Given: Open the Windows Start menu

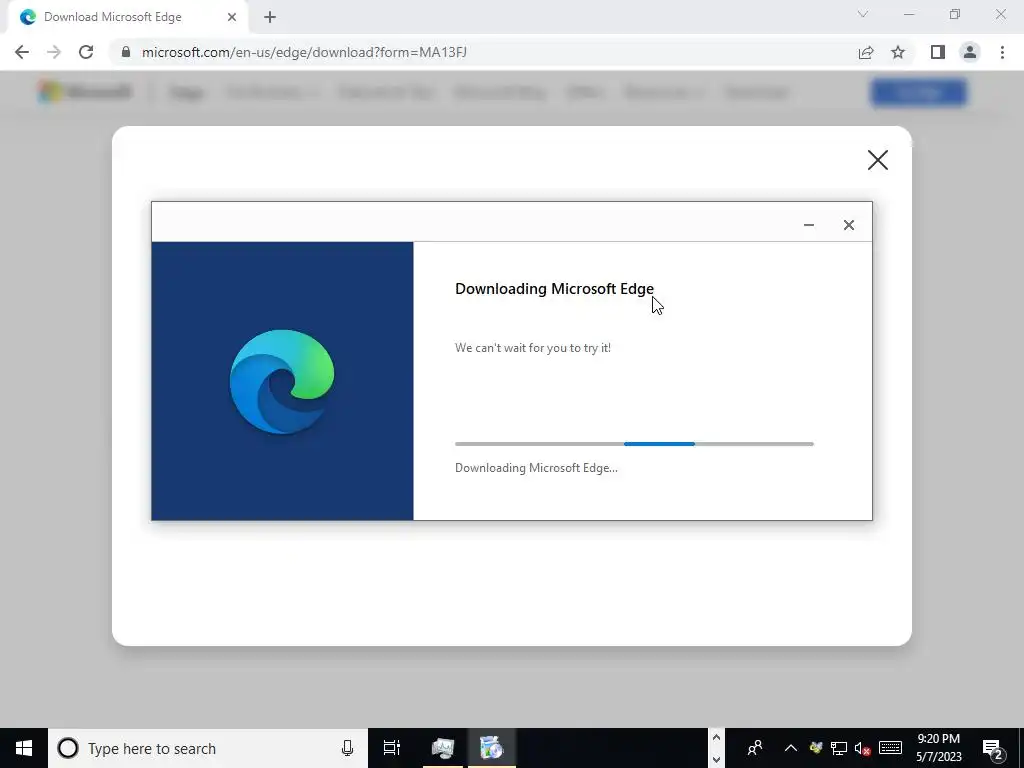Looking at the screenshot, I should click(x=24, y=748).
